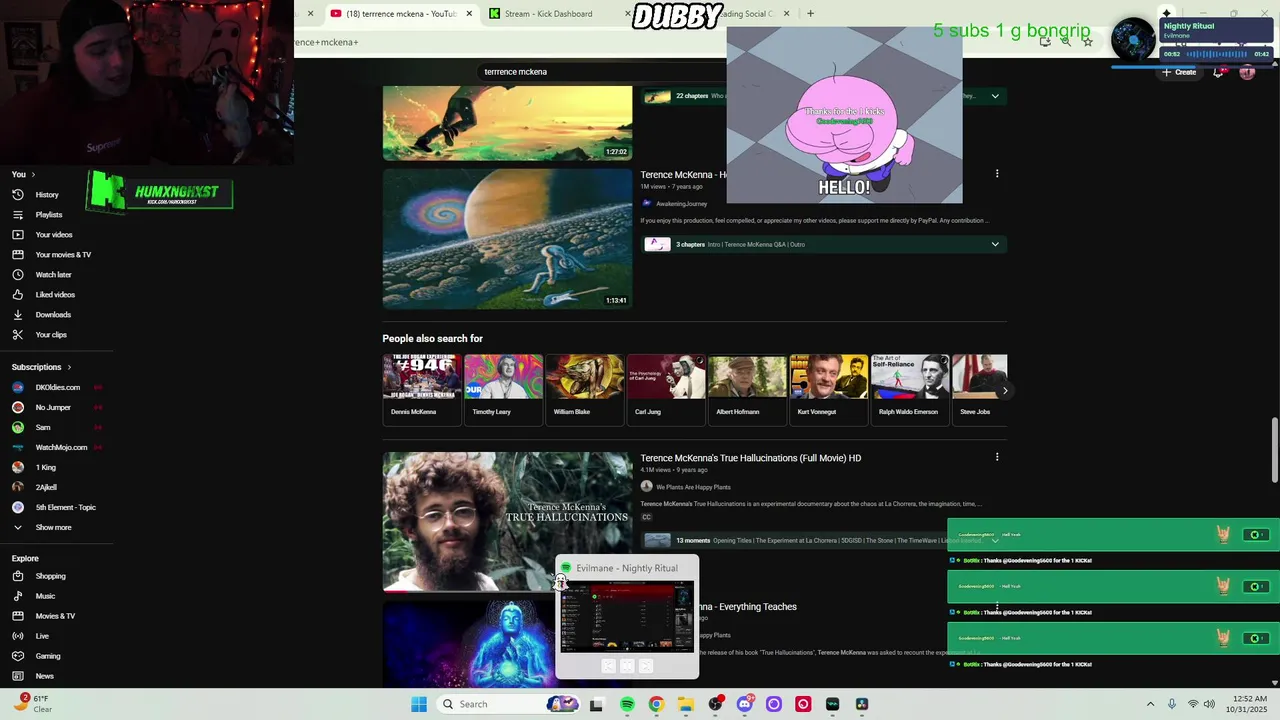1280x720 pixels.
Task: Show hidden system tray icons
Action: [x=1150, y=704]
